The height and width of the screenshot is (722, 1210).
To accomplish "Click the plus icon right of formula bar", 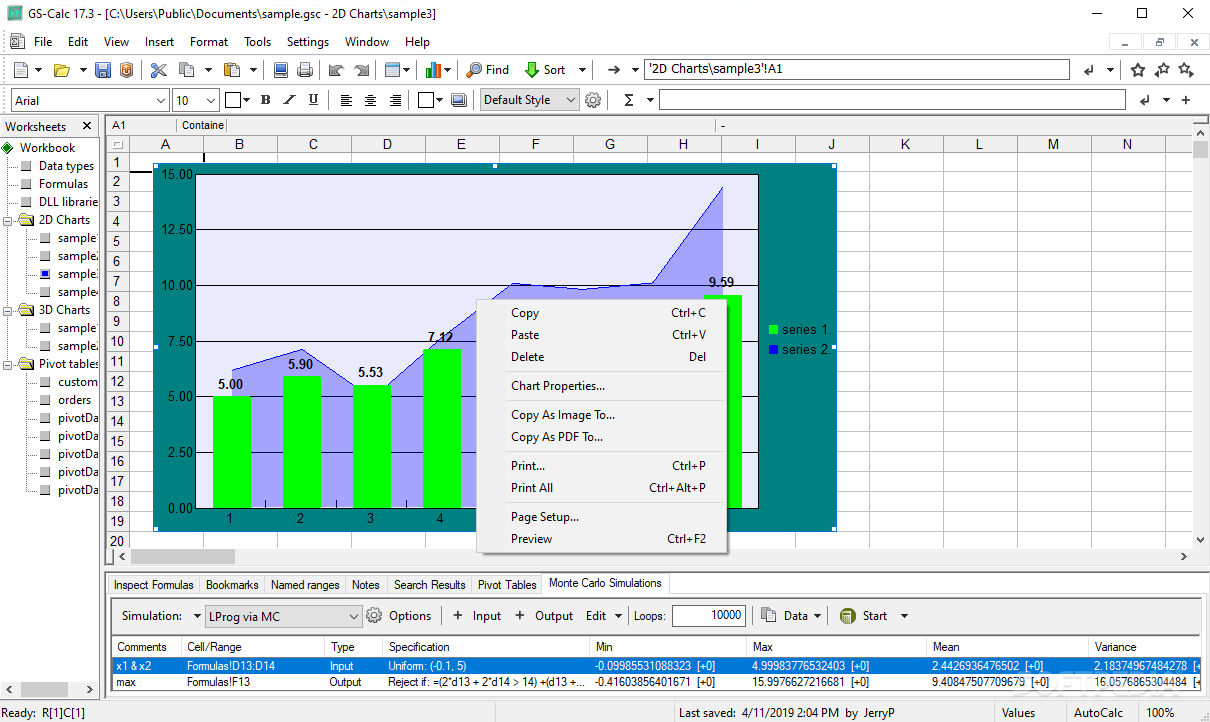I will (1186, 100).
